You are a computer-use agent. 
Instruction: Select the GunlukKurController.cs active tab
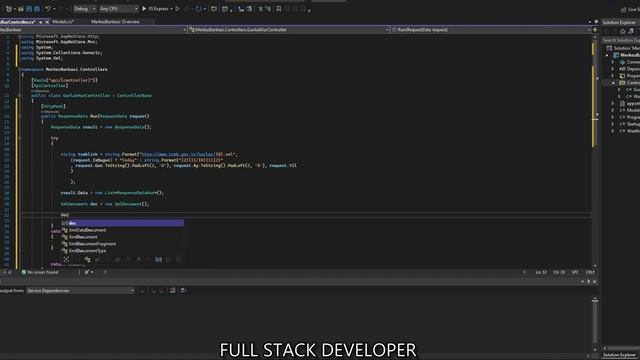tap(18, 22)
